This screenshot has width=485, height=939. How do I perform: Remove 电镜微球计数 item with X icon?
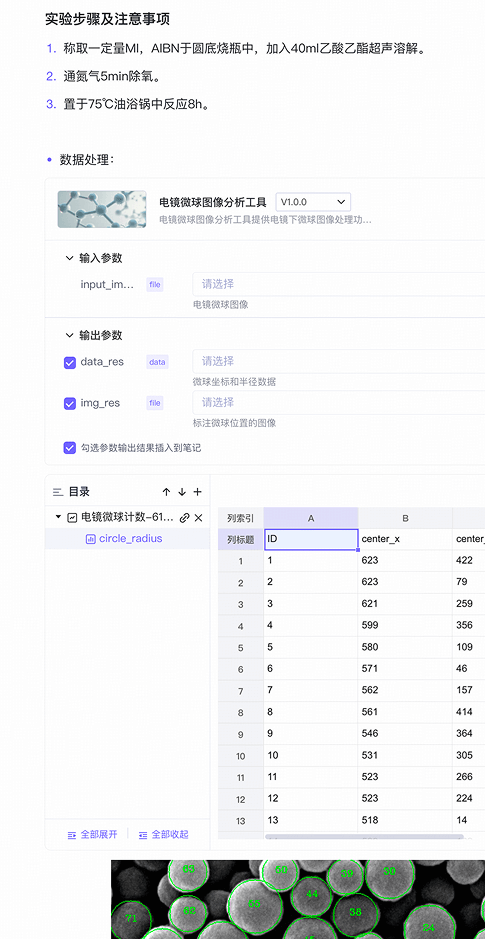pos(199,517)
